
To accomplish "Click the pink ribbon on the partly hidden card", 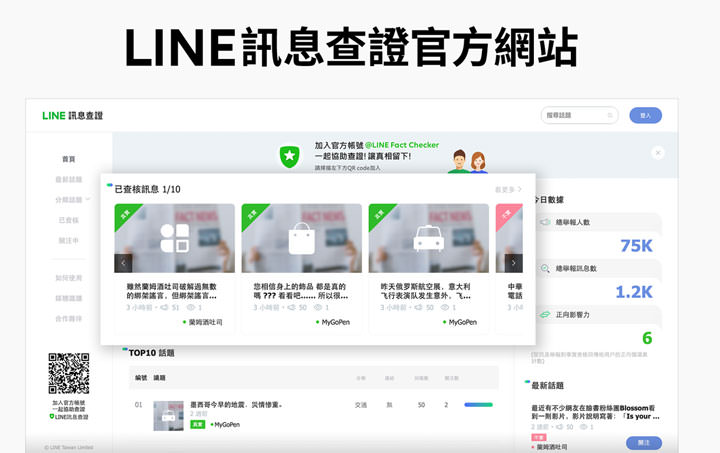I will tap(506, 214).
